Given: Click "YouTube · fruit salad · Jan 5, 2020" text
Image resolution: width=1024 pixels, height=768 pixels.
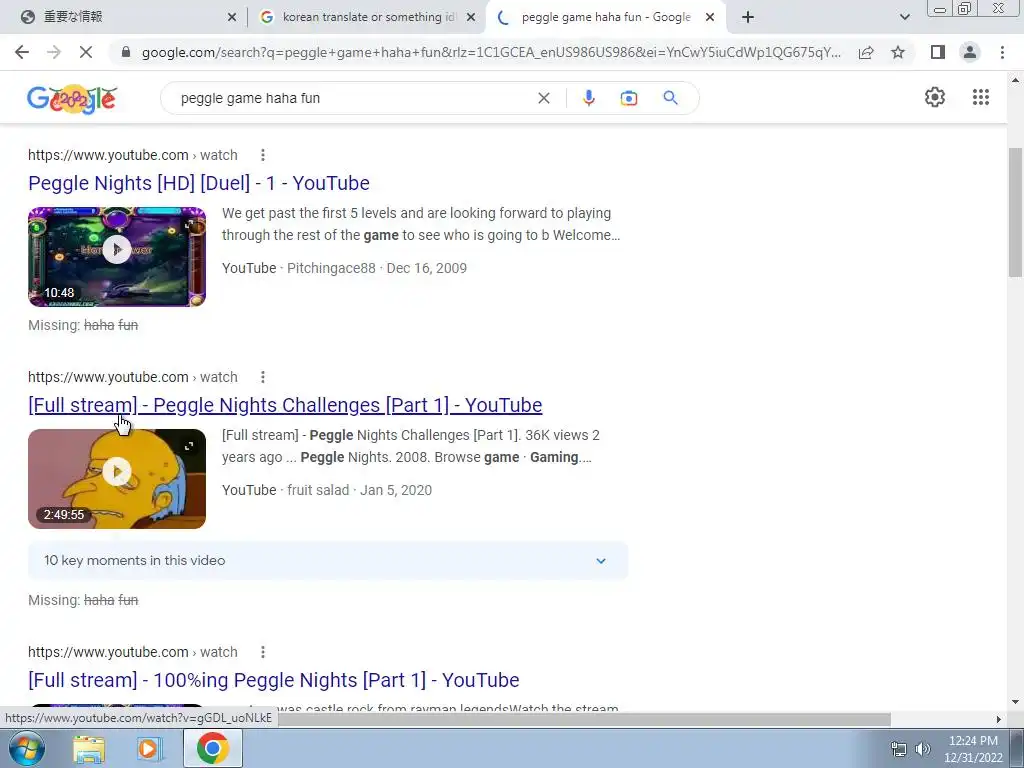Looking at the screenshot, I should (327, 490).
